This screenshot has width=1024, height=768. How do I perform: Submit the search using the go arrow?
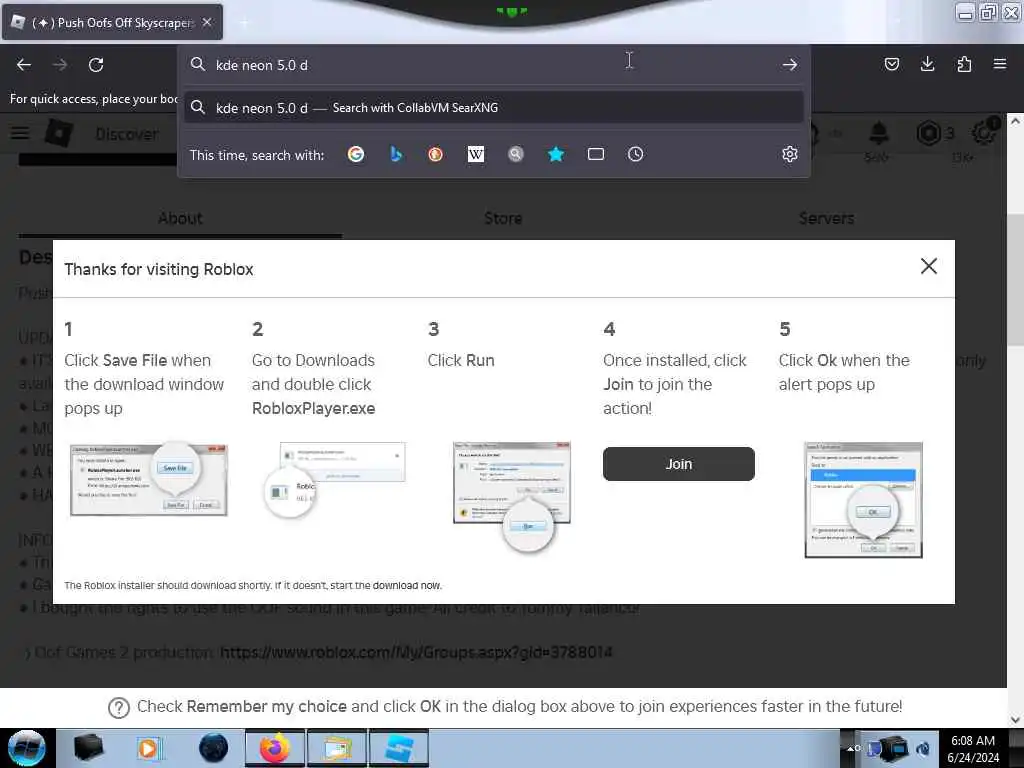(790, 65)
